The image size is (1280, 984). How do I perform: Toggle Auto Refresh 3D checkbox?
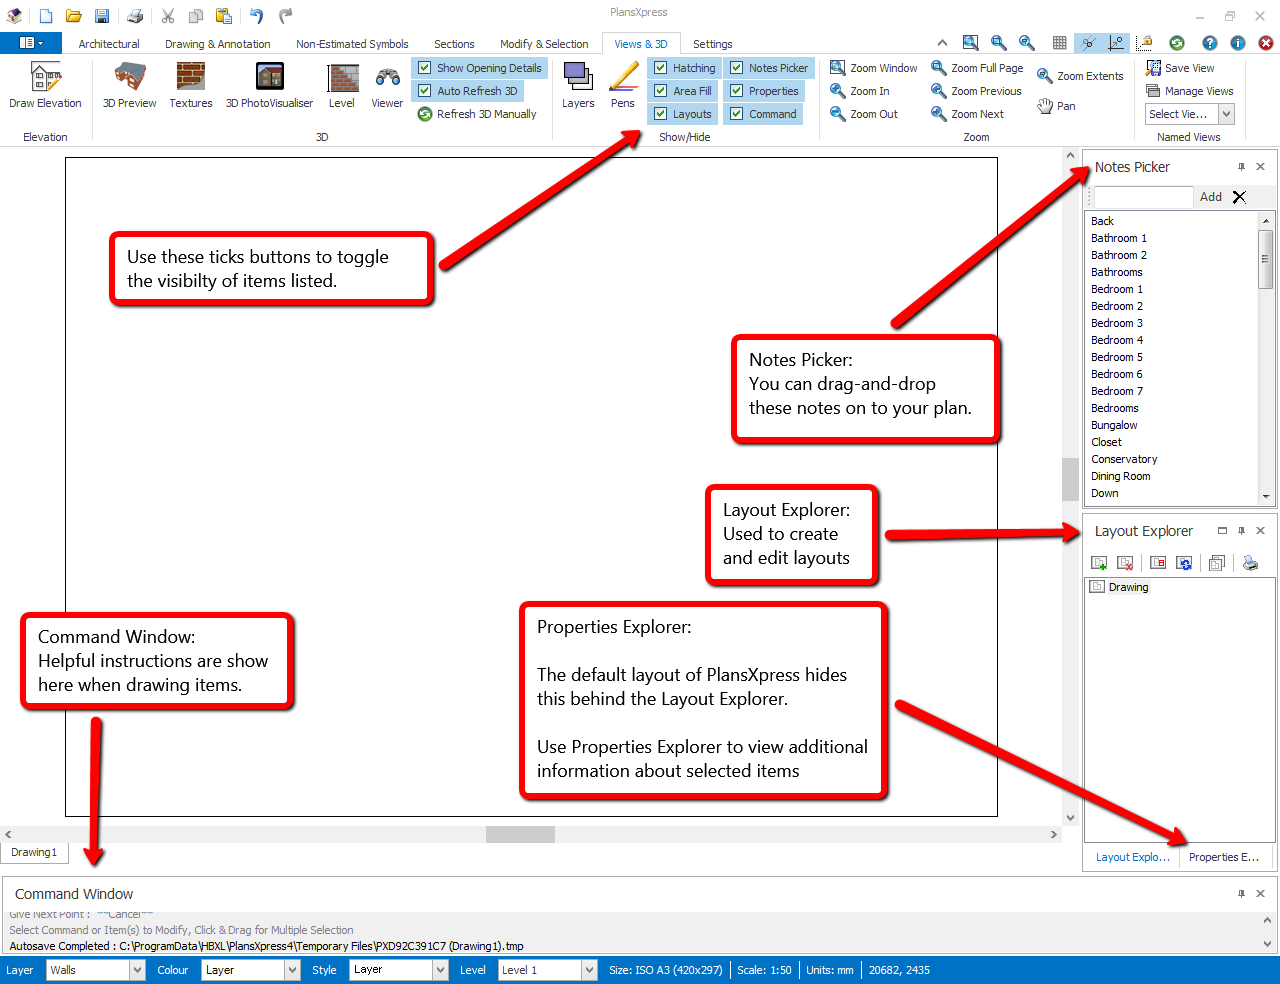tap(425, 91)
